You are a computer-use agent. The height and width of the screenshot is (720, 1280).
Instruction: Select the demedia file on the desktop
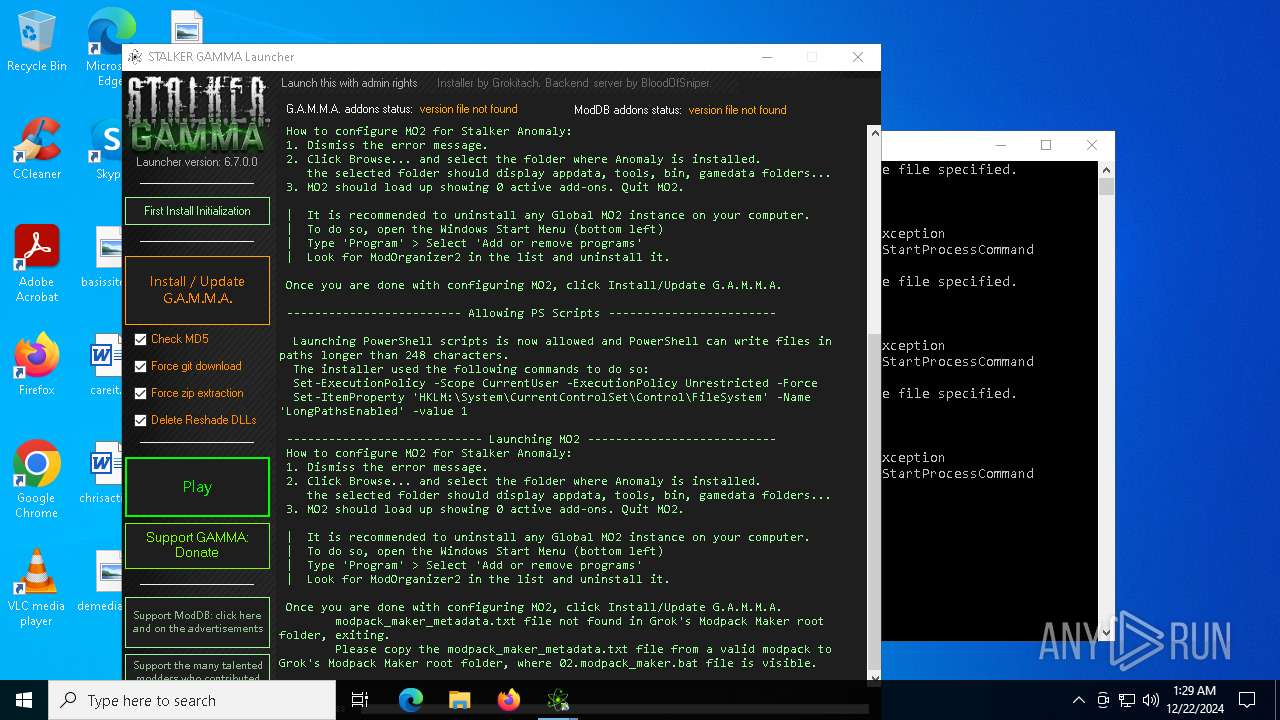[x=100, y=580]
